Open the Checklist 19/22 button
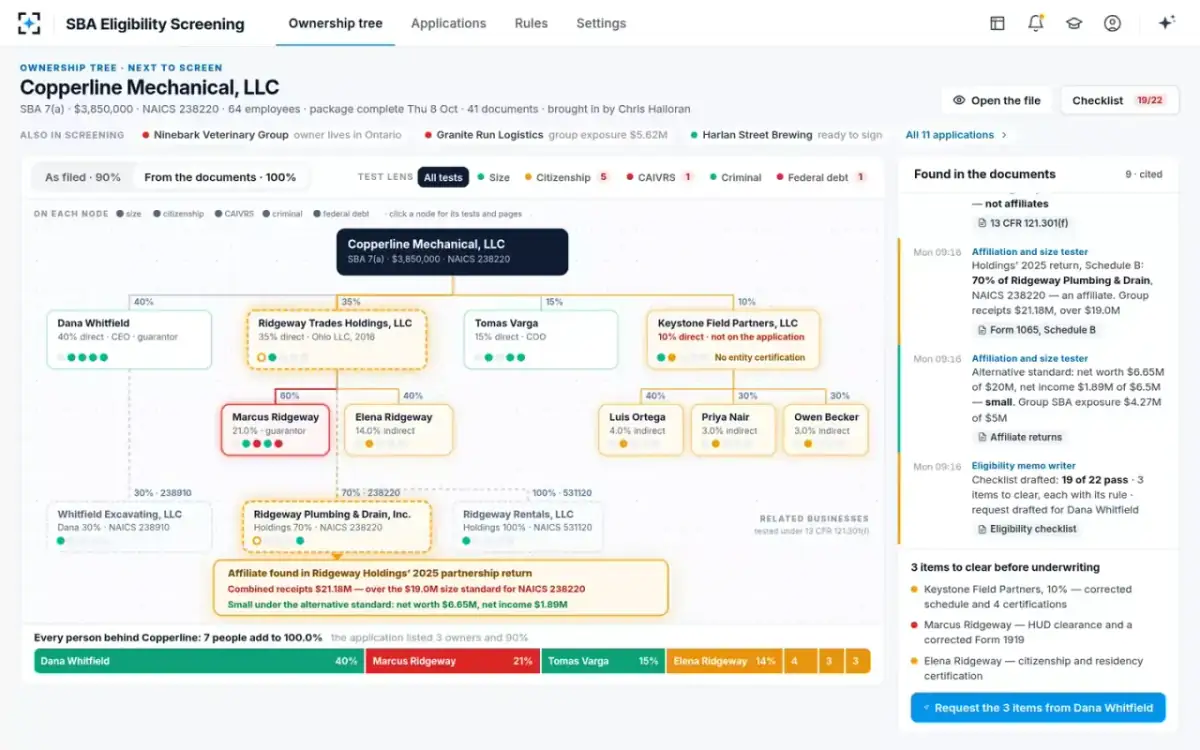 1118,100
